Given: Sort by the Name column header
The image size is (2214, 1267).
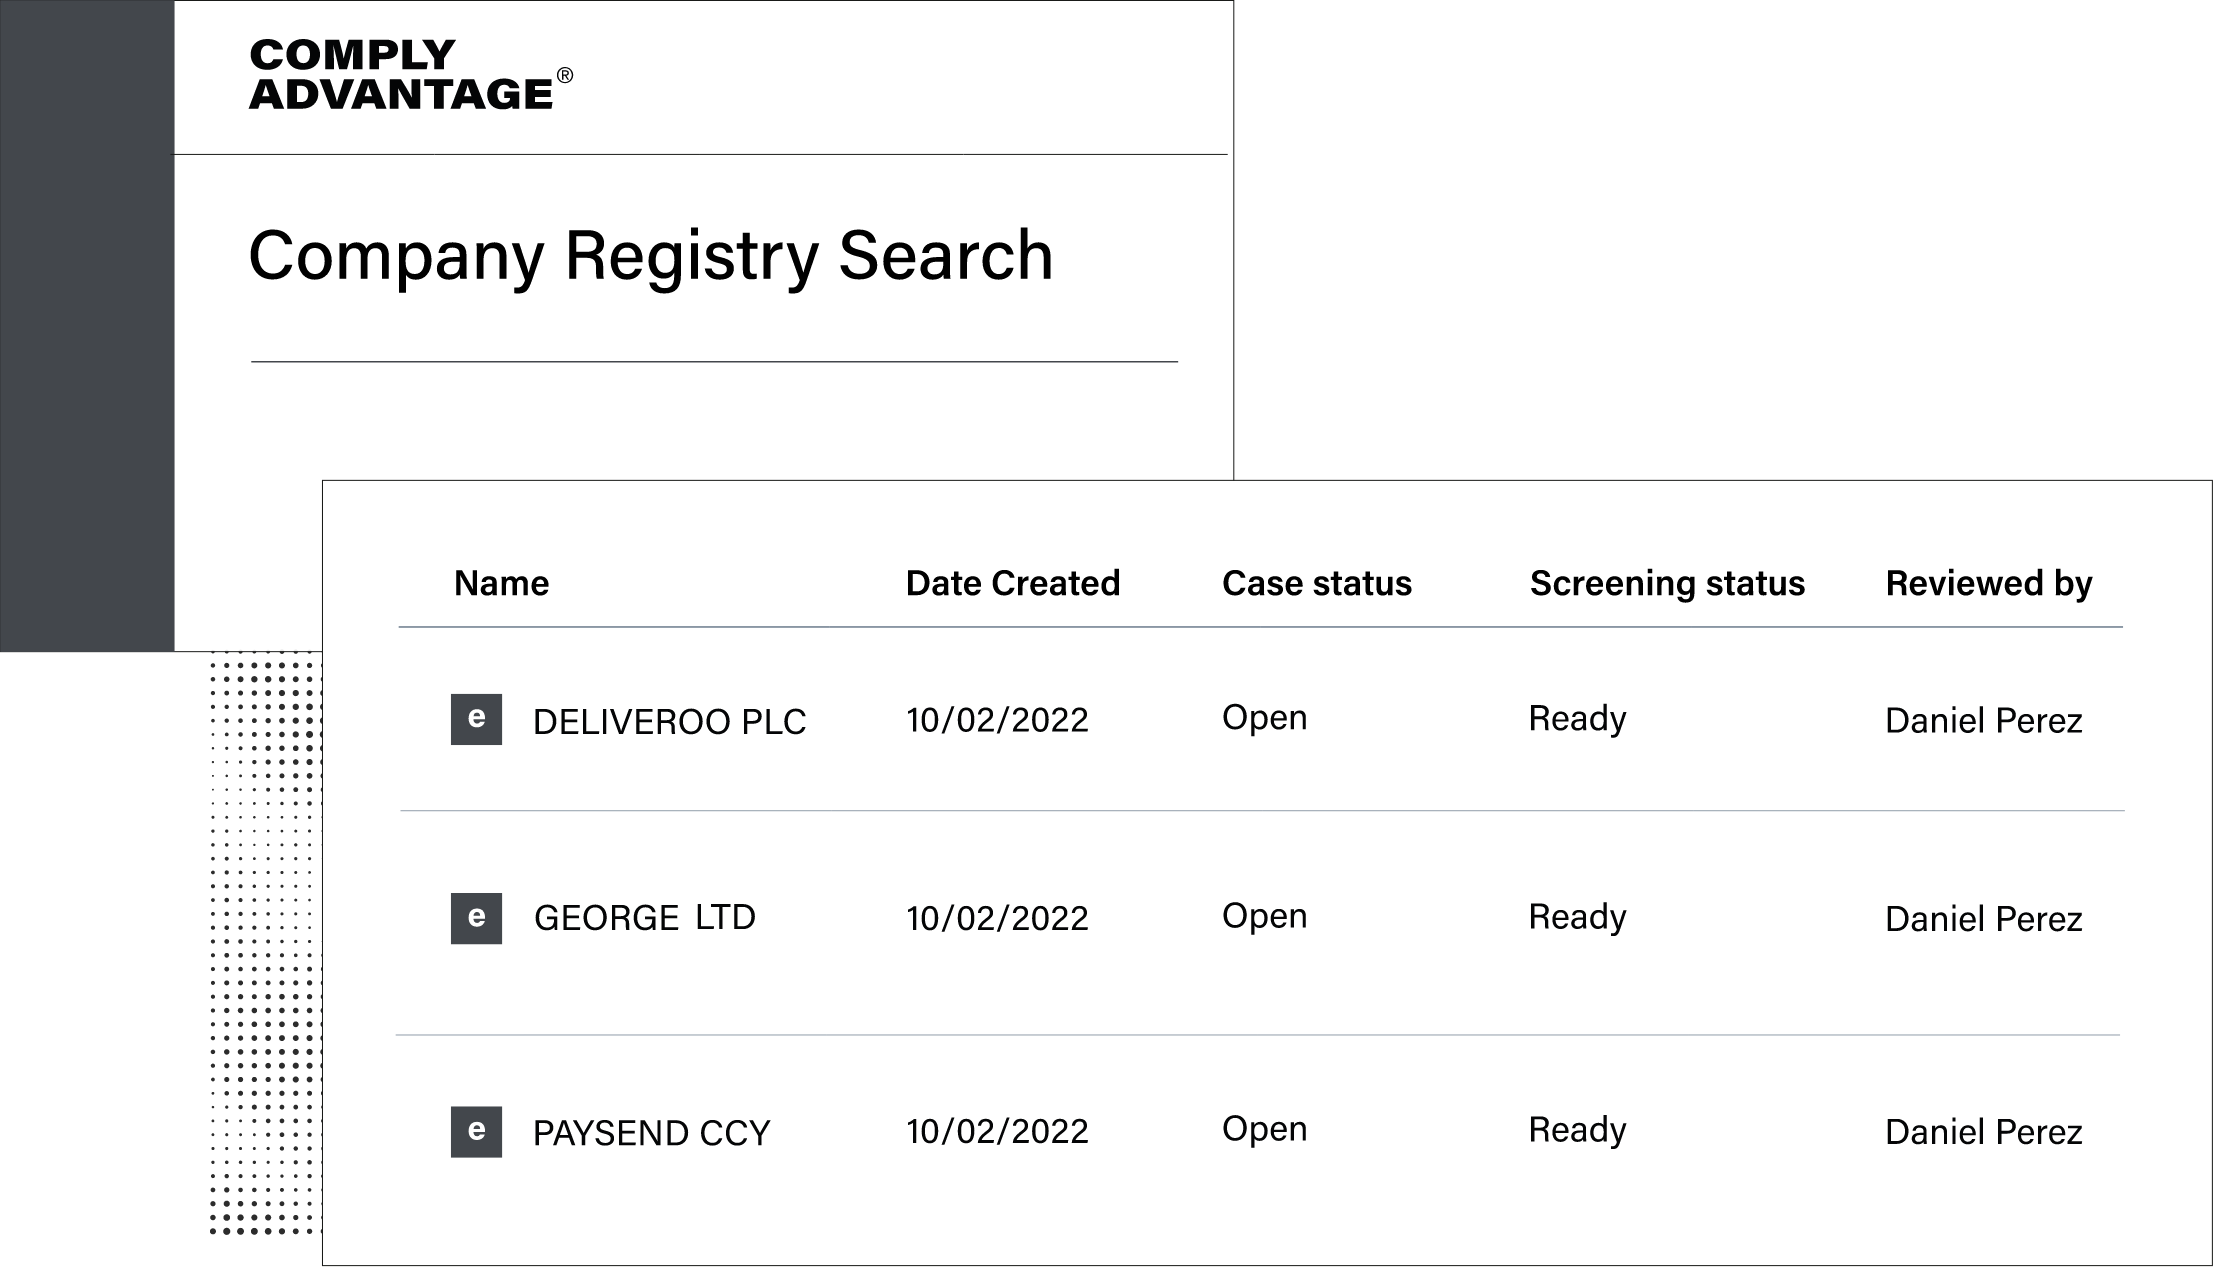Looking at the screenshot, I should click(501, 583).
